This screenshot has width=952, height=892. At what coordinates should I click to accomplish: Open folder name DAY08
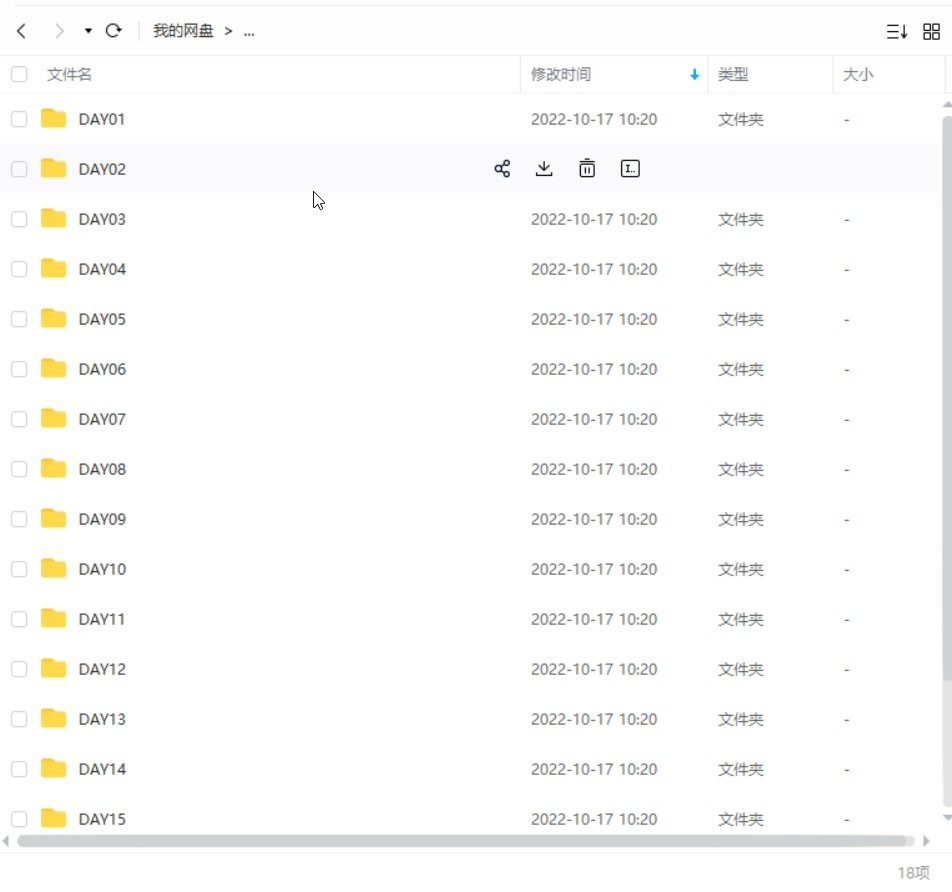point(102,469)
